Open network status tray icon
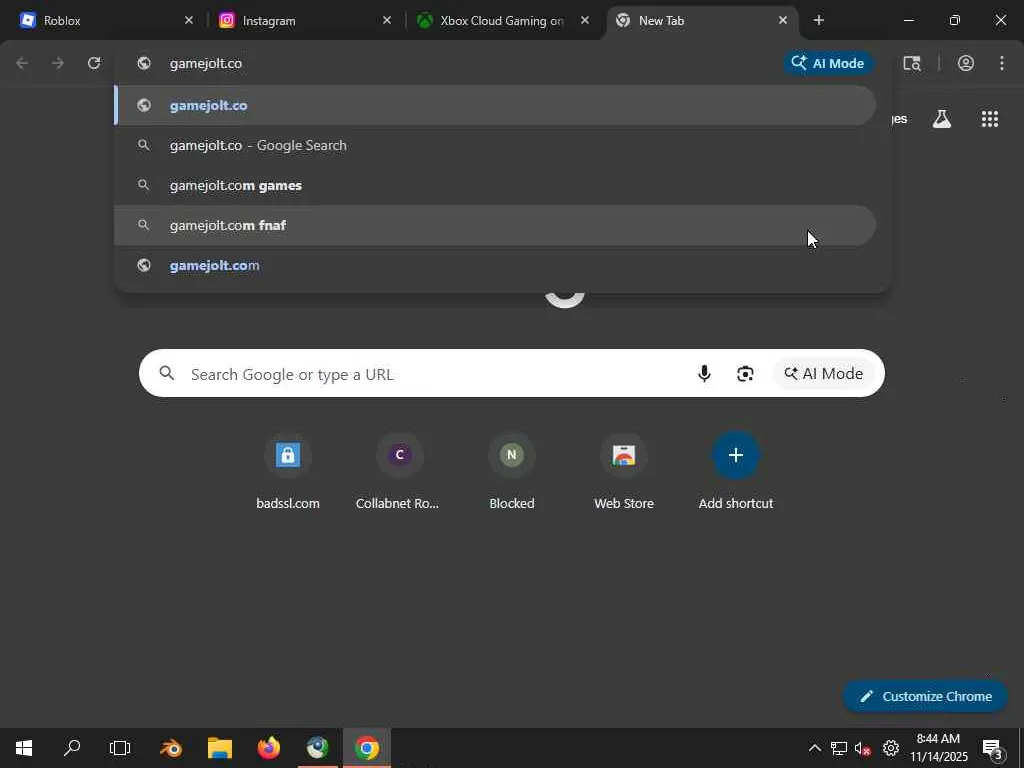Screen dimensions: 1024x768 [x=839, y=748]
